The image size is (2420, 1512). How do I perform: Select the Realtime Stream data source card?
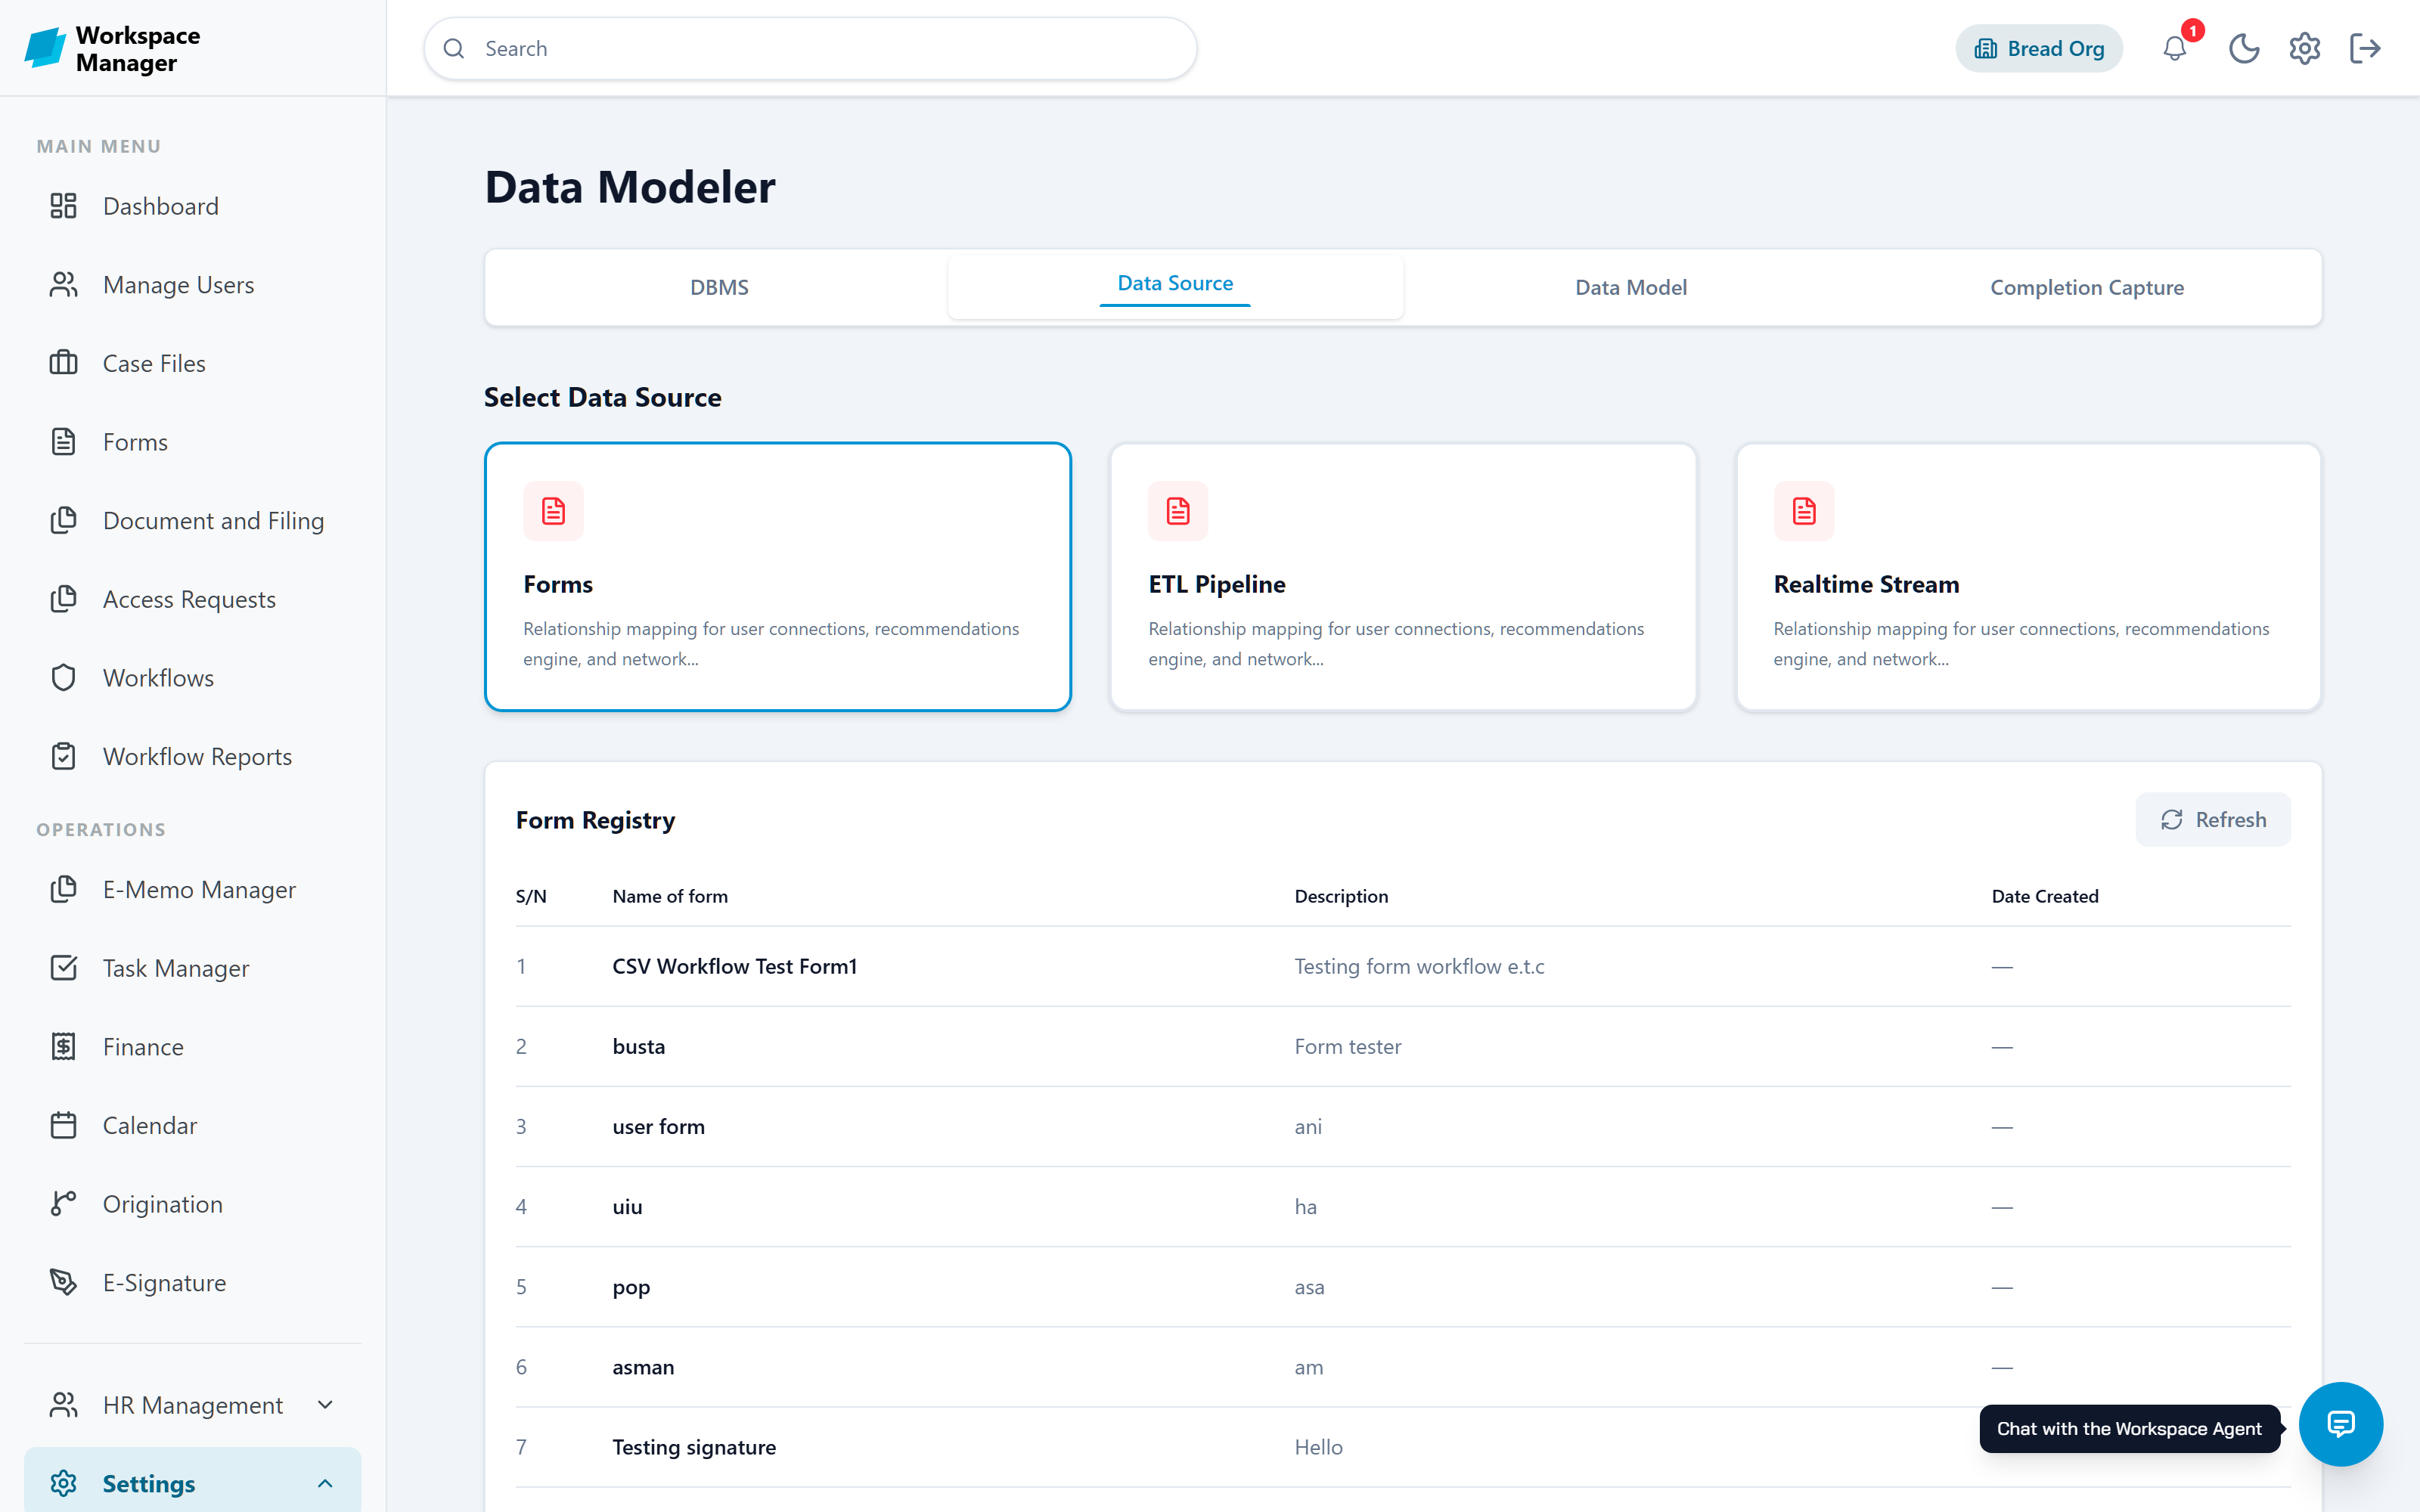[2028, 576]
